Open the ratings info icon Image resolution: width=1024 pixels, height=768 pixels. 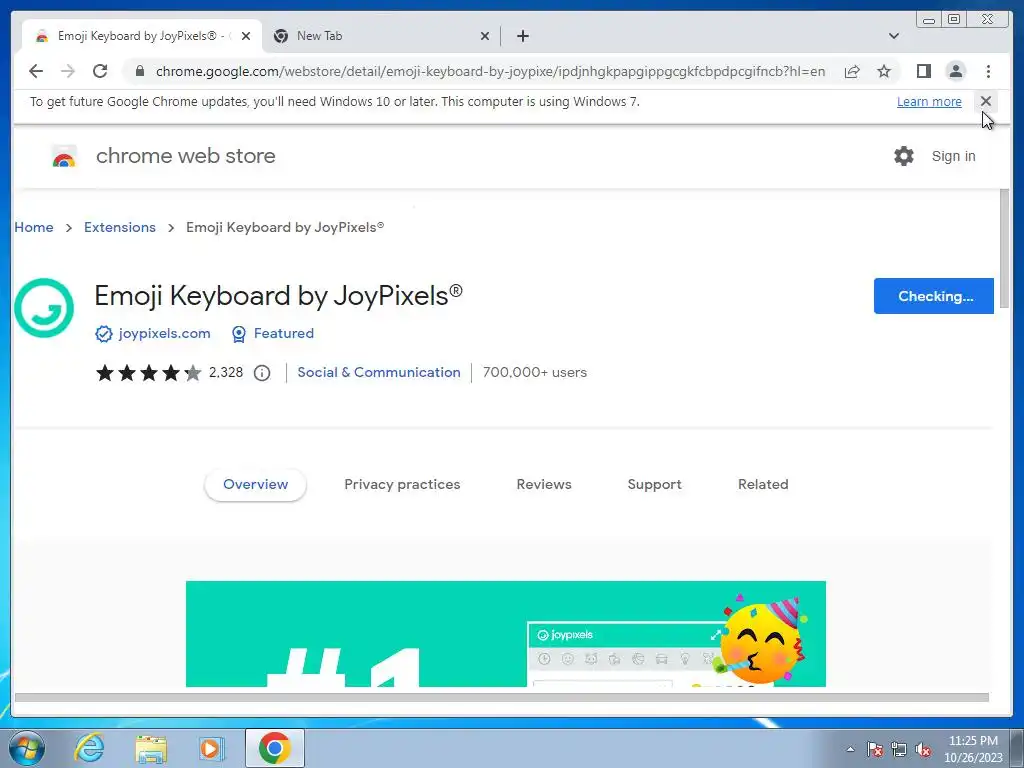(261, 373)
